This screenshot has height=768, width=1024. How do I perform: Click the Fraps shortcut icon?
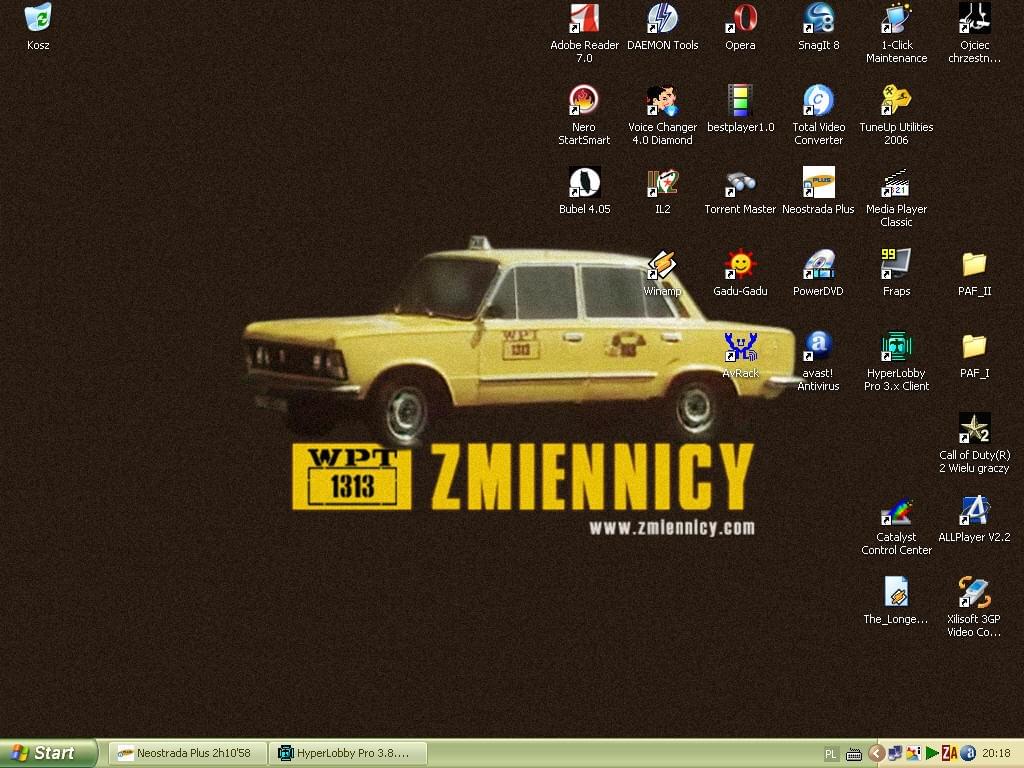(896, 265)
